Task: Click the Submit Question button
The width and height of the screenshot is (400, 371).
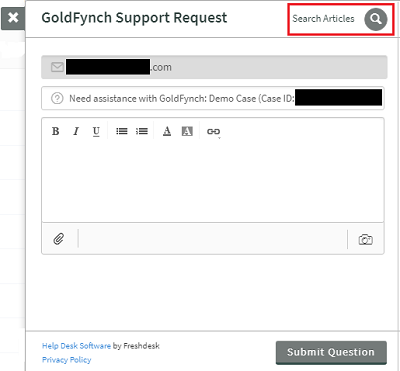Action: pos(331,352)
